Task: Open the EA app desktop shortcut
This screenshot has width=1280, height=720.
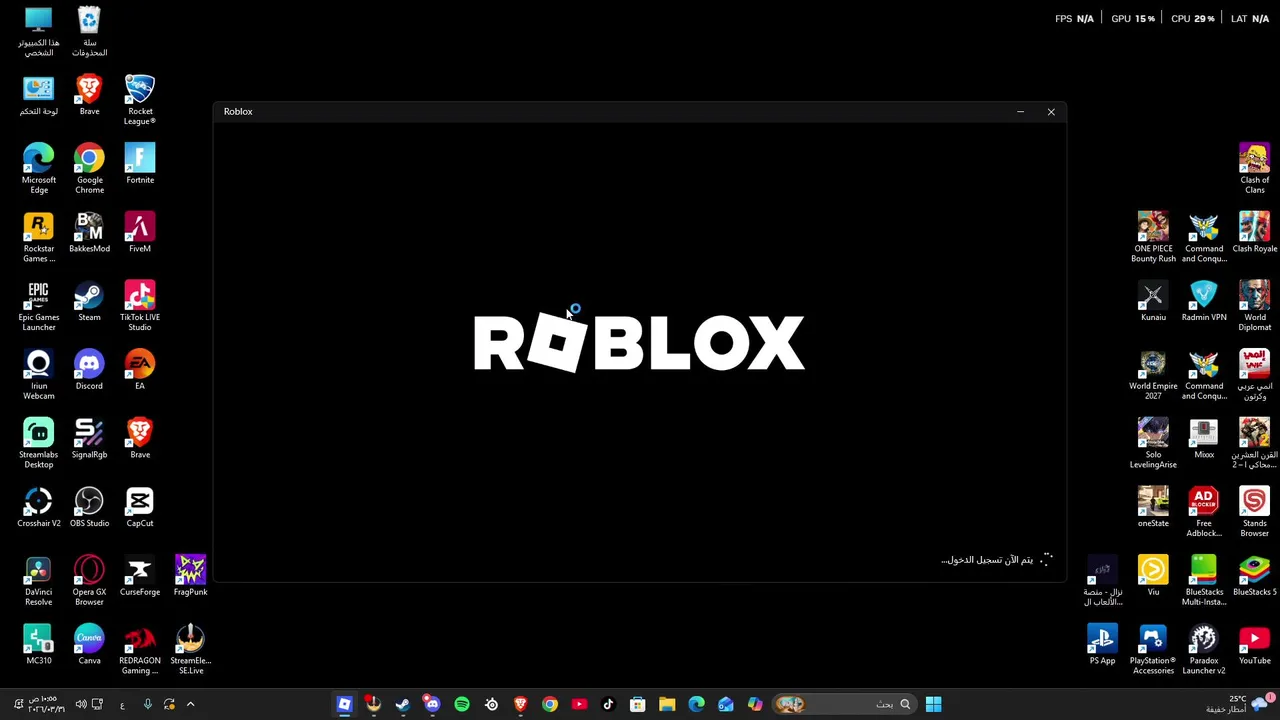Action: [x=140, y=369]
